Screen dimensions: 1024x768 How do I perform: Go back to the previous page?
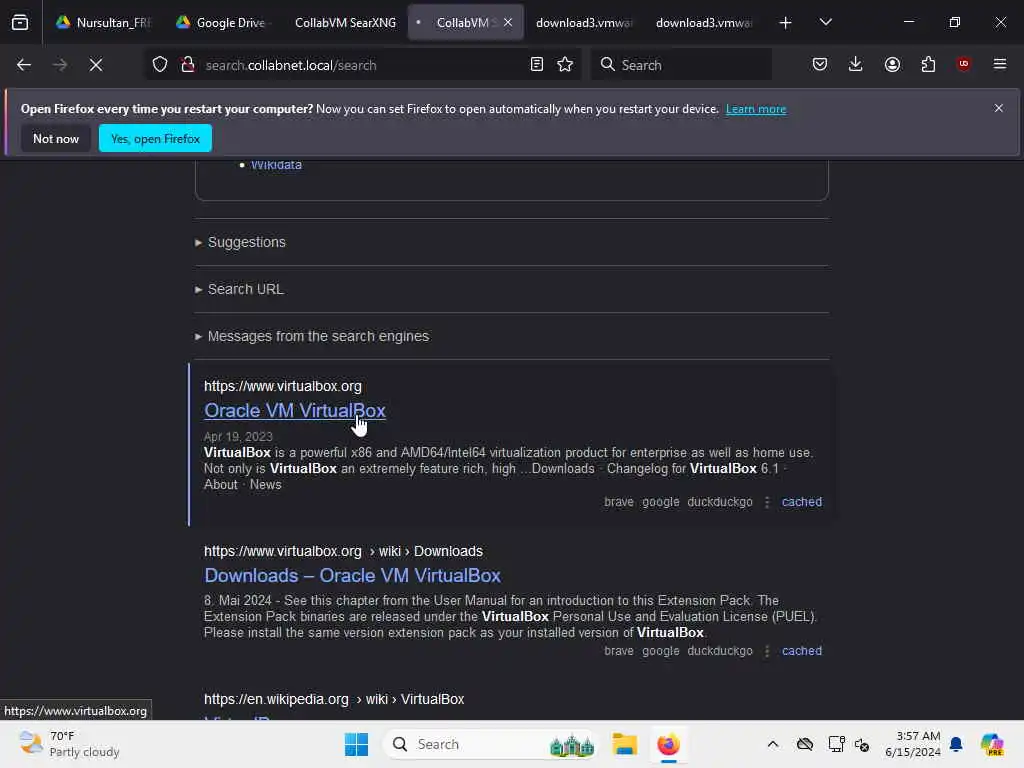coord(24,65)
